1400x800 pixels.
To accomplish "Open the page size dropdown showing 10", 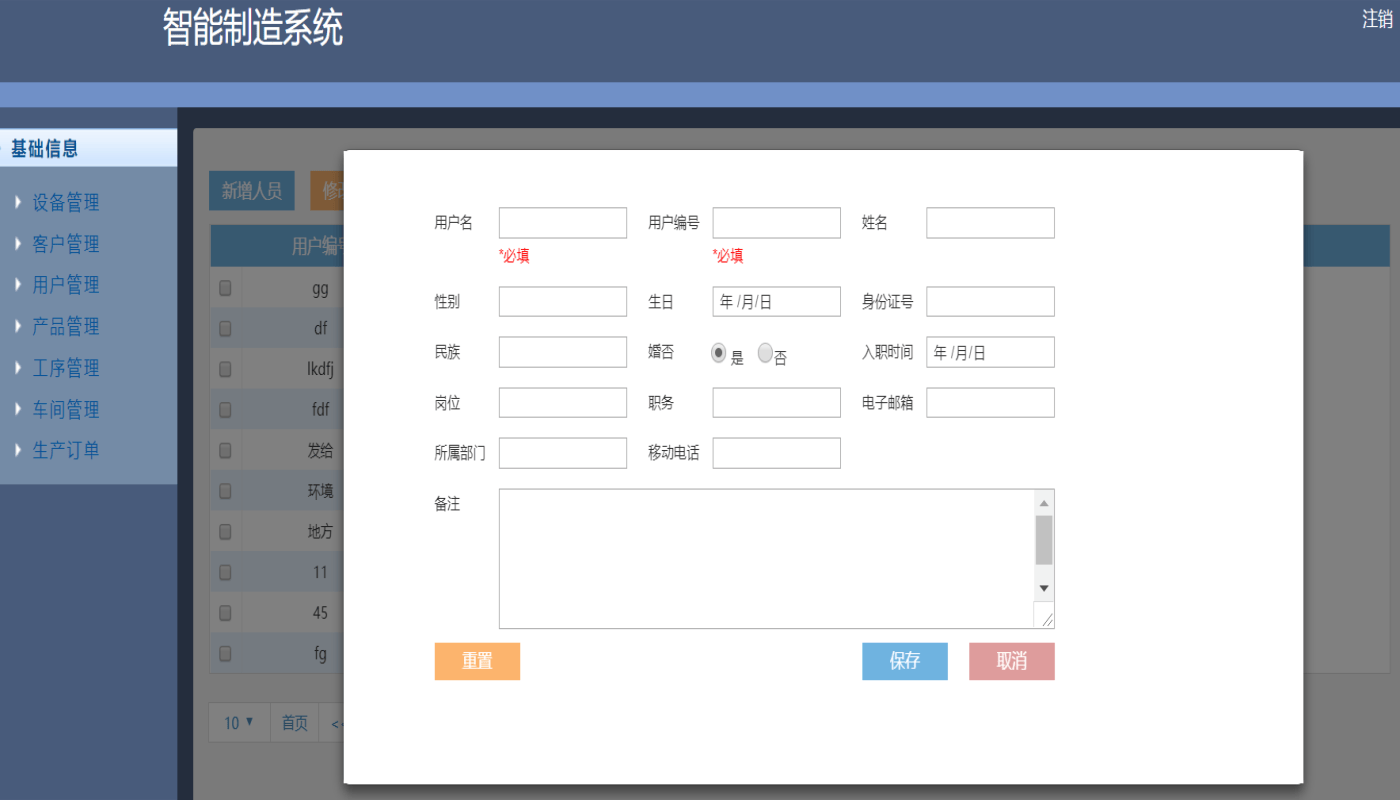I will [238, 722].
